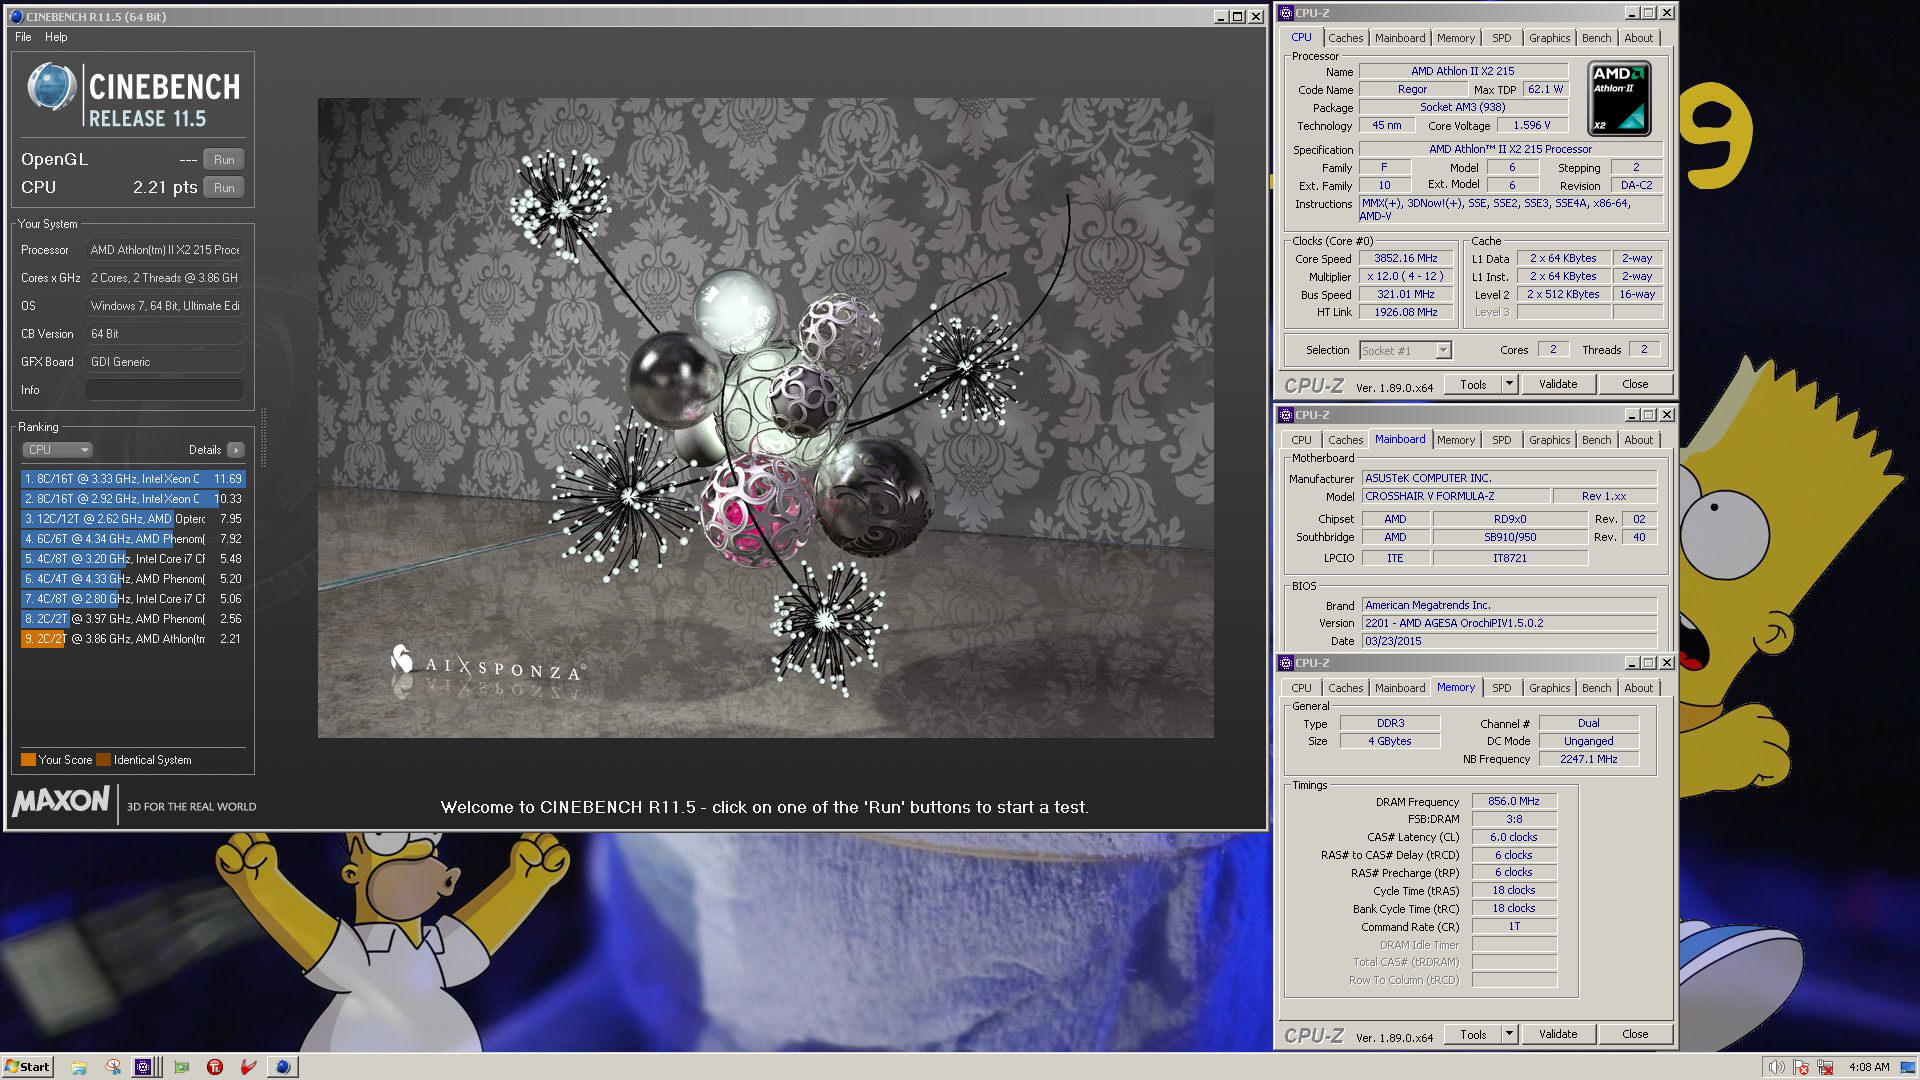Select ranking row 3 AMD Opteron 7.95

point(133,519)
